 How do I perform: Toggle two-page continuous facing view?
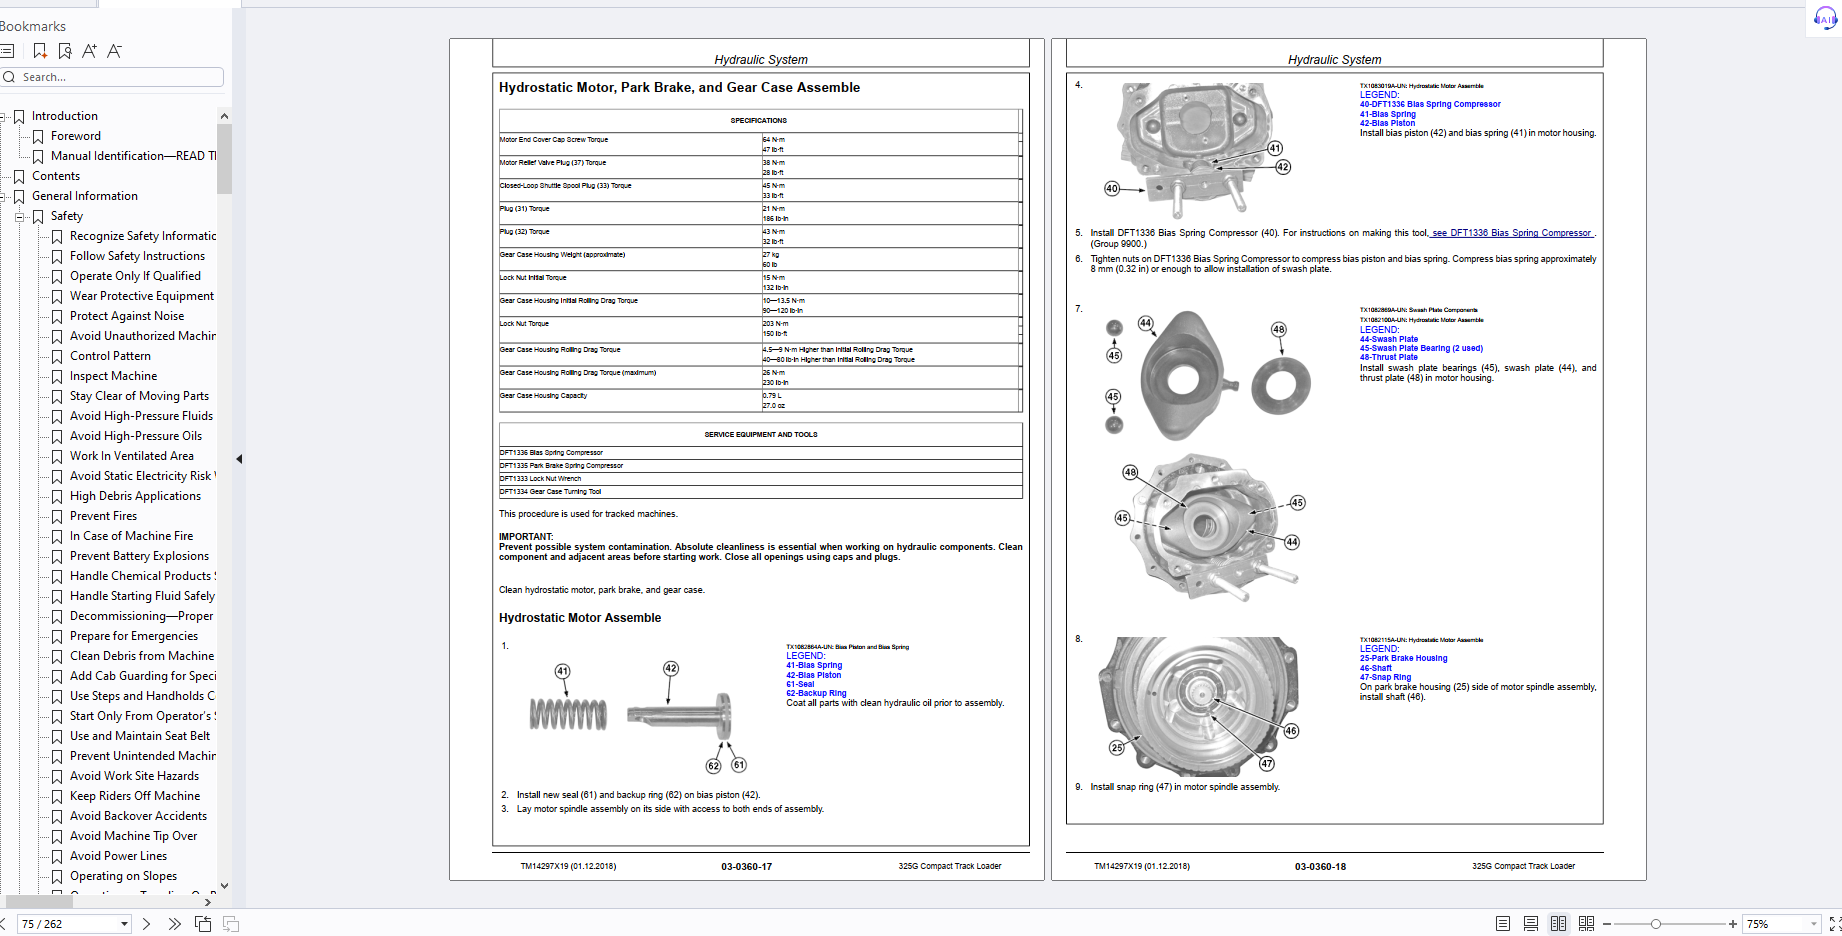tap(1587, 924)
